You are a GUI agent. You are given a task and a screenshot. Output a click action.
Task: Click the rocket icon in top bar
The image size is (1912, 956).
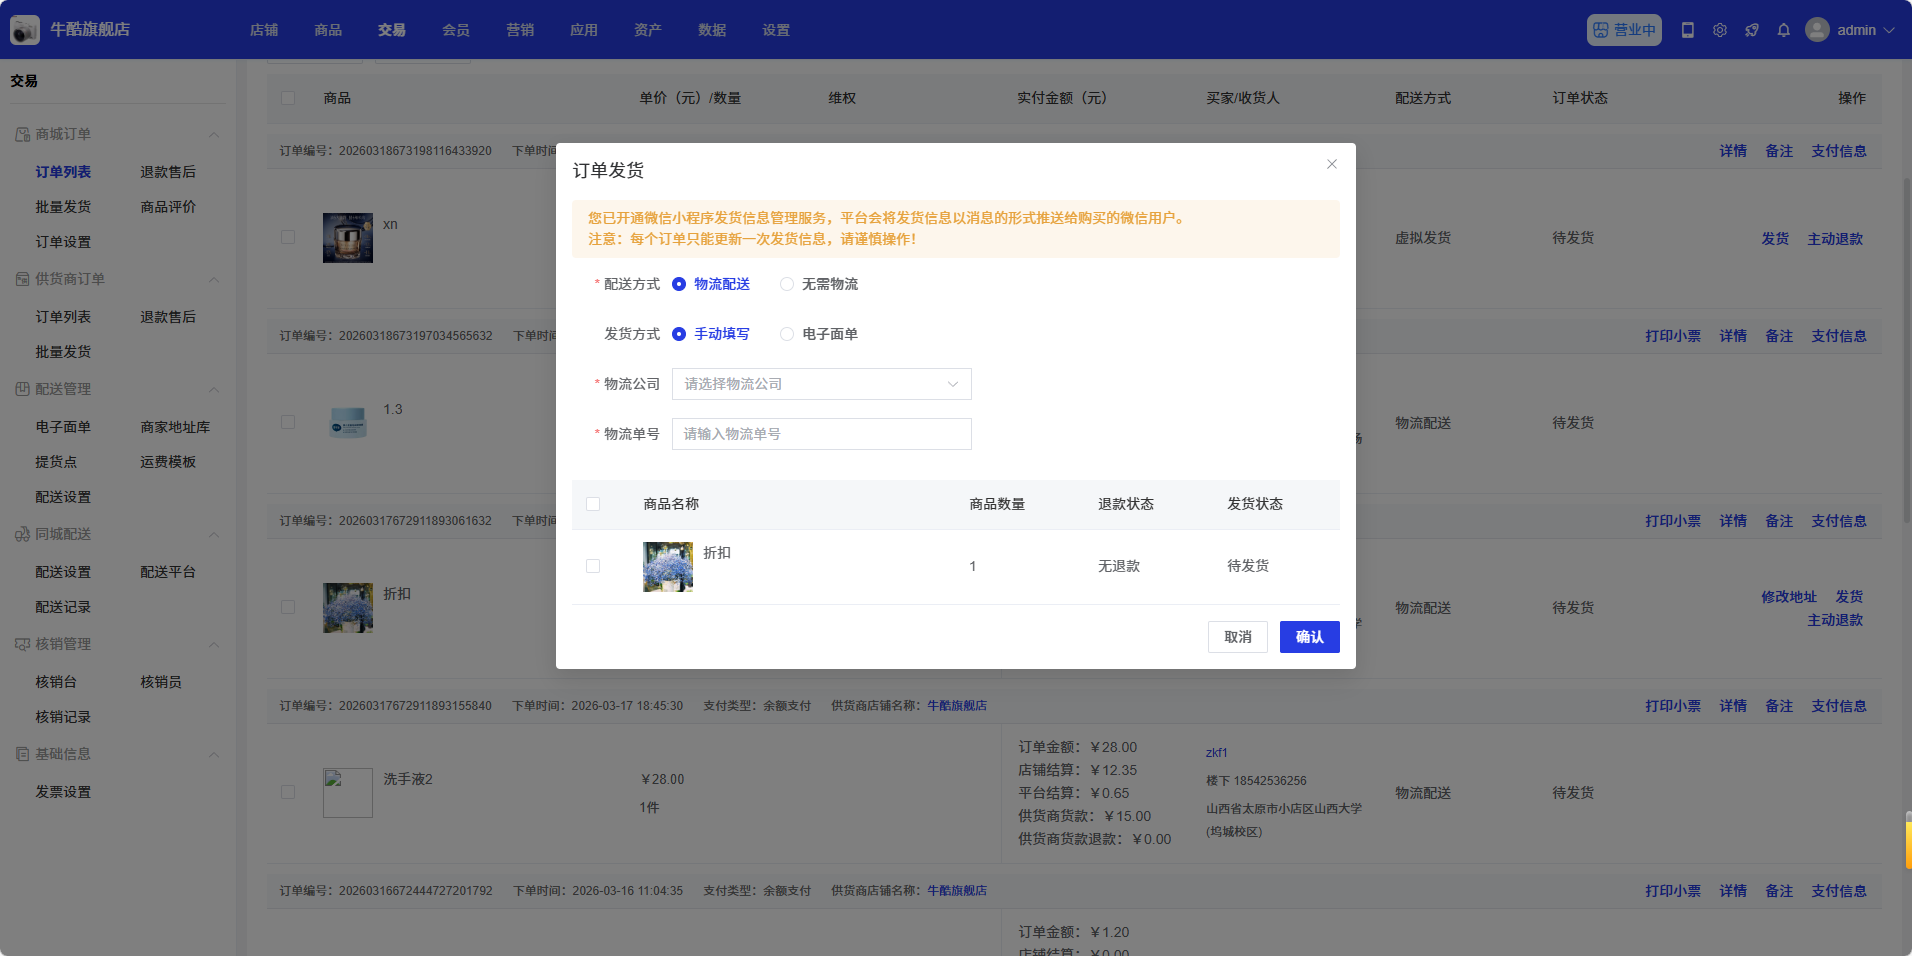[1751, 30]
